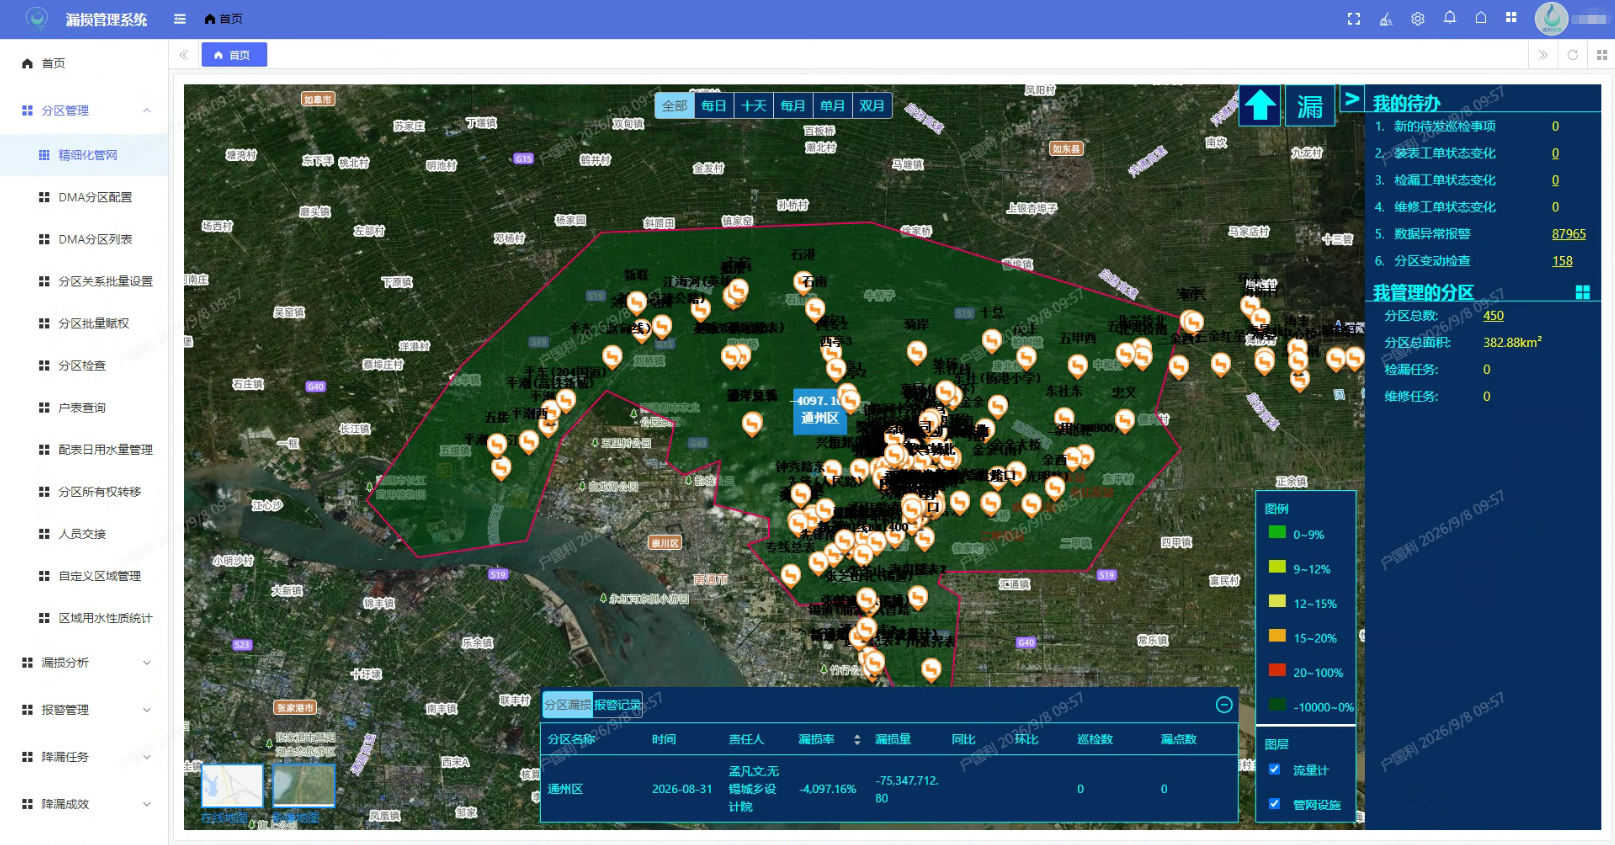Click grid icon beside 我管理的分区
This screenshot has width=1615, height=845.
click(1583, 292)
